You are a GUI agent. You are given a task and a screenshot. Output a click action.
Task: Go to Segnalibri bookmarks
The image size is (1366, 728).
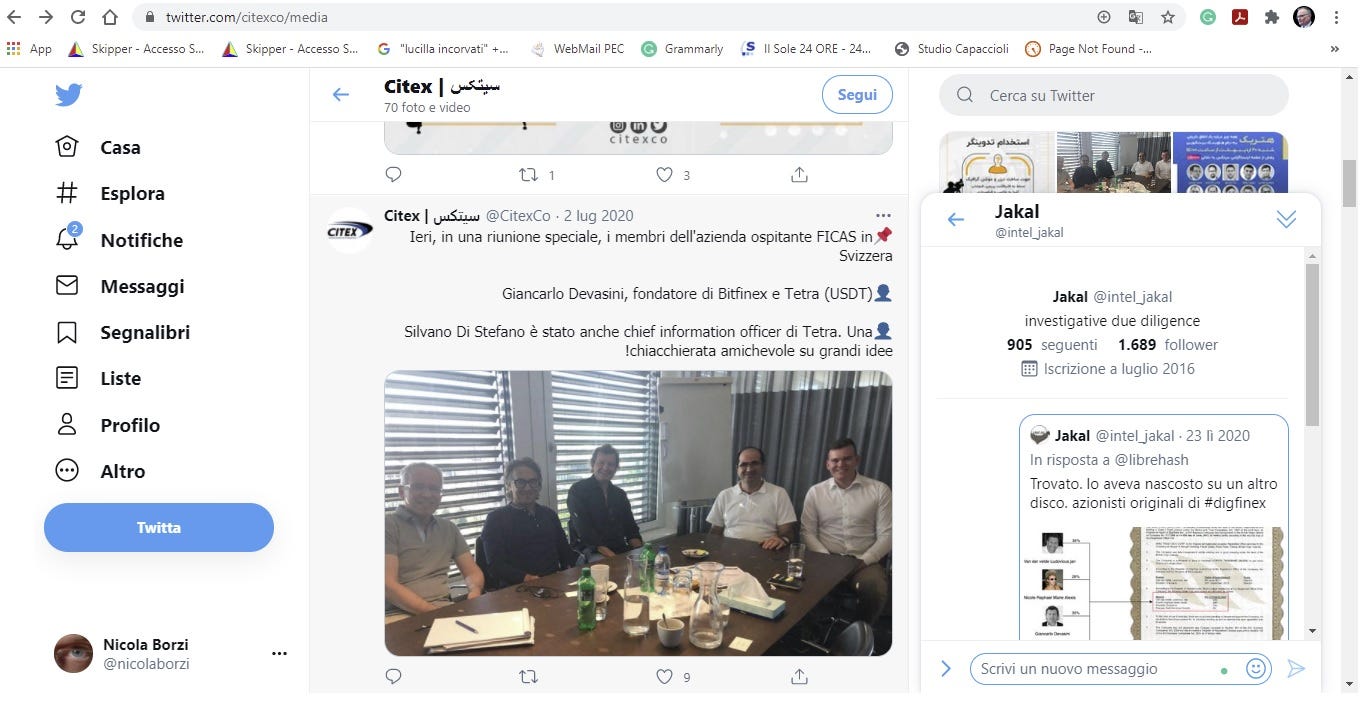(x=122, y=332)
